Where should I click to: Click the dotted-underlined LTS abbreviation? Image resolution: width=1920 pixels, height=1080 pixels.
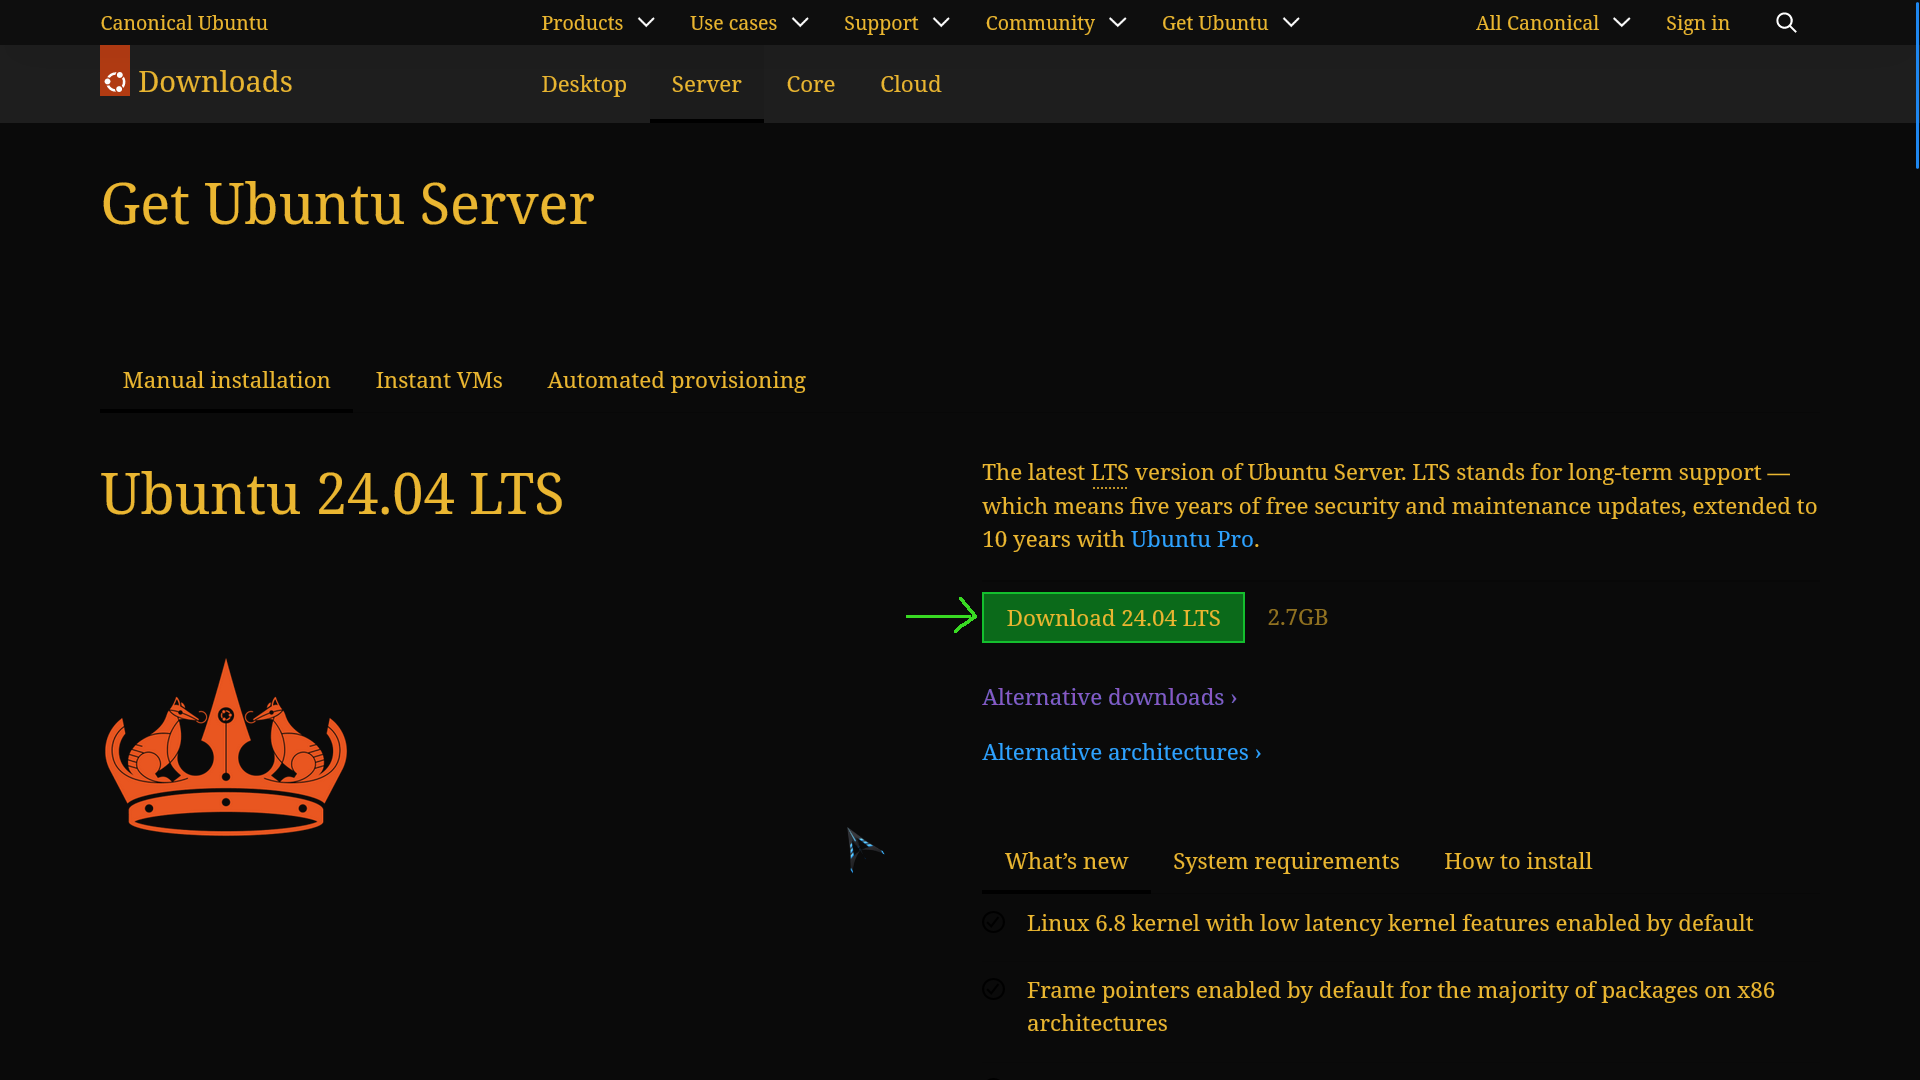tap(1109, 472)
